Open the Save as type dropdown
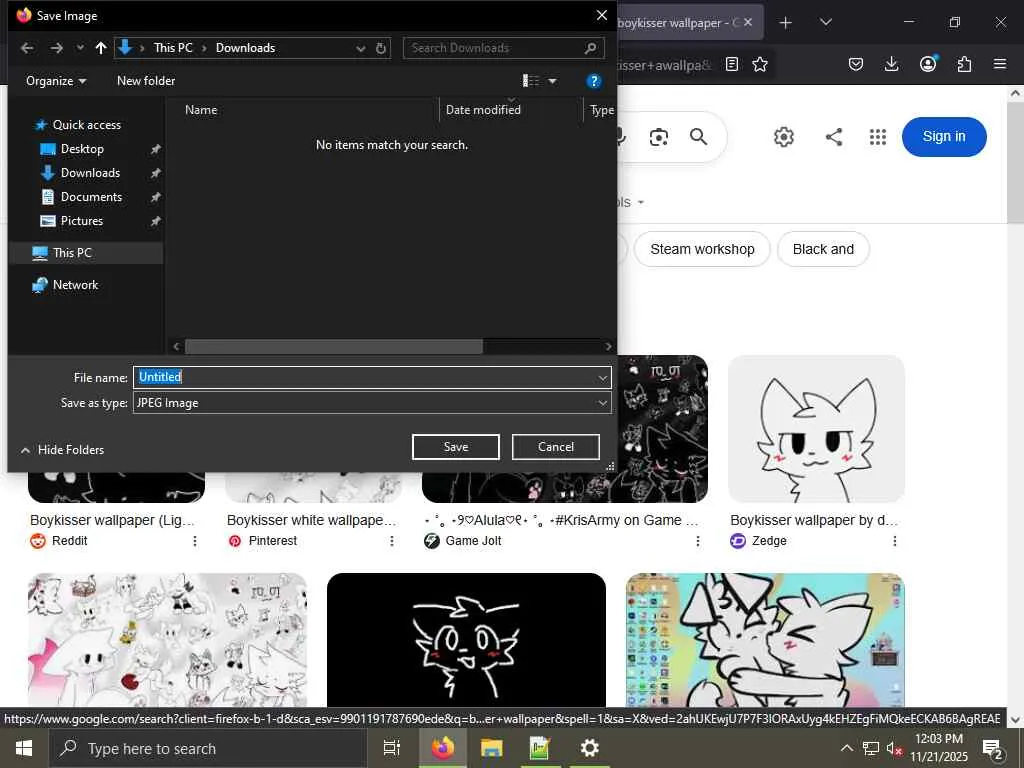1024x768 pixels. point(372,403)
